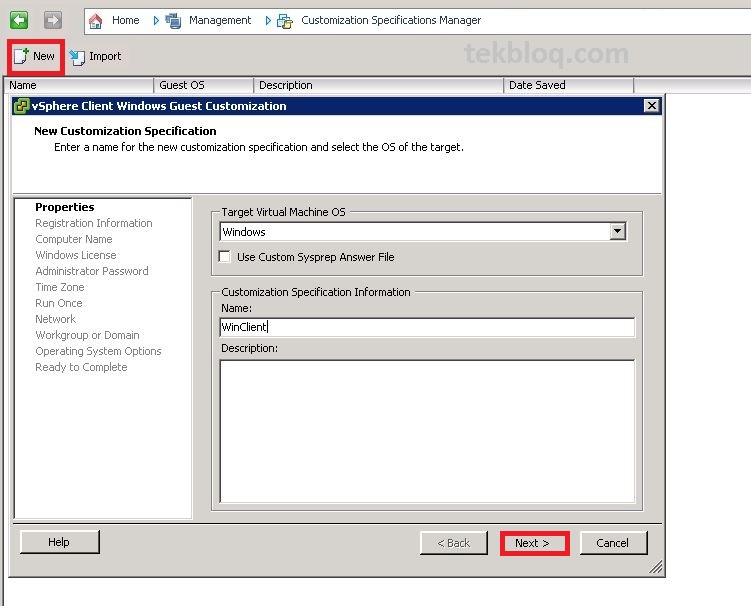Click the dialog resize grip corner
Image resolution: width=751 pixels, height=606 pixels.
point(656,567)
